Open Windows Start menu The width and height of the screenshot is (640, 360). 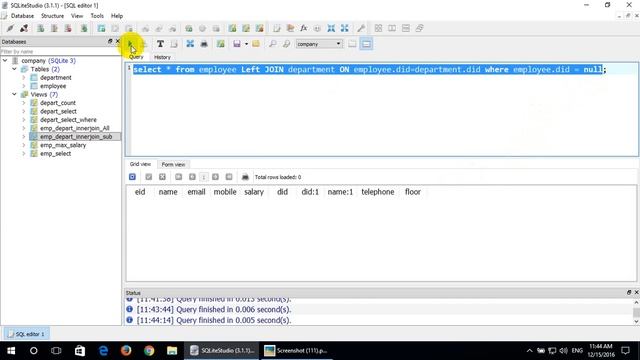pos(11,351)
